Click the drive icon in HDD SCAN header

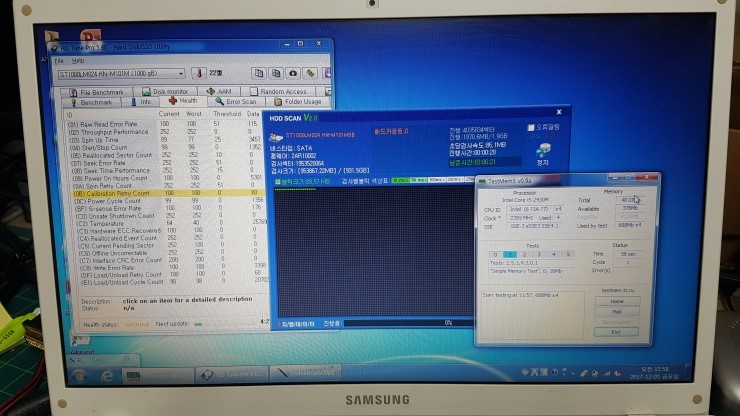pyautogui.click(x=276, y=137)
